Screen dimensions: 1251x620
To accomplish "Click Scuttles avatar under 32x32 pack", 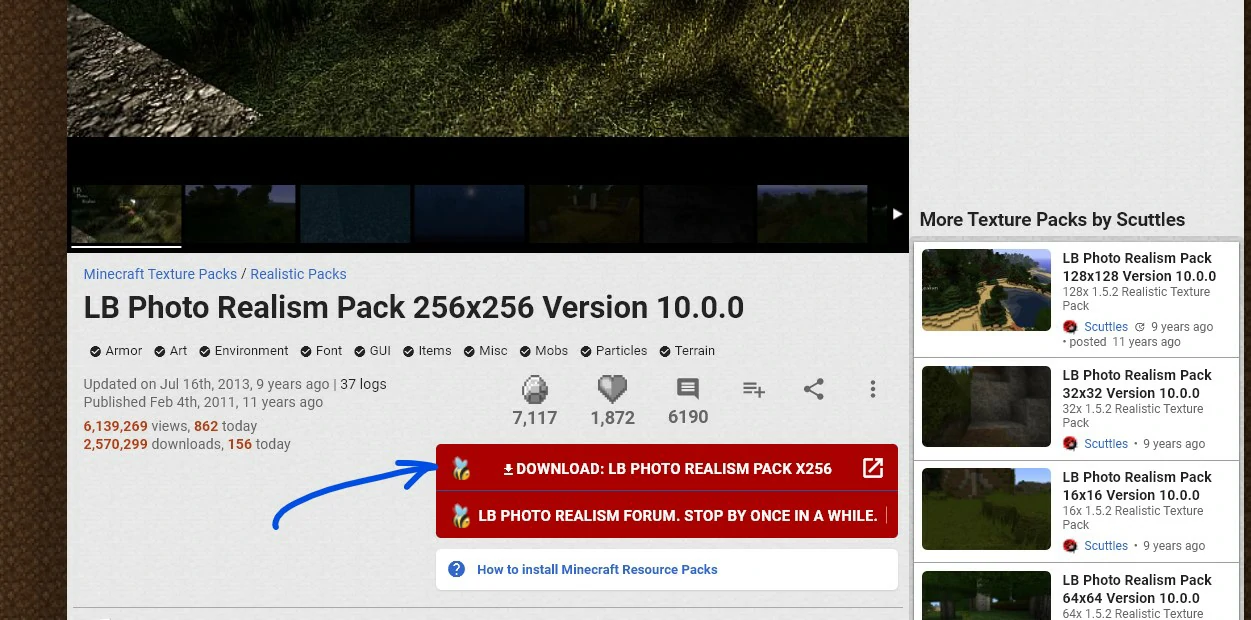I will (x=1070, y=444).
